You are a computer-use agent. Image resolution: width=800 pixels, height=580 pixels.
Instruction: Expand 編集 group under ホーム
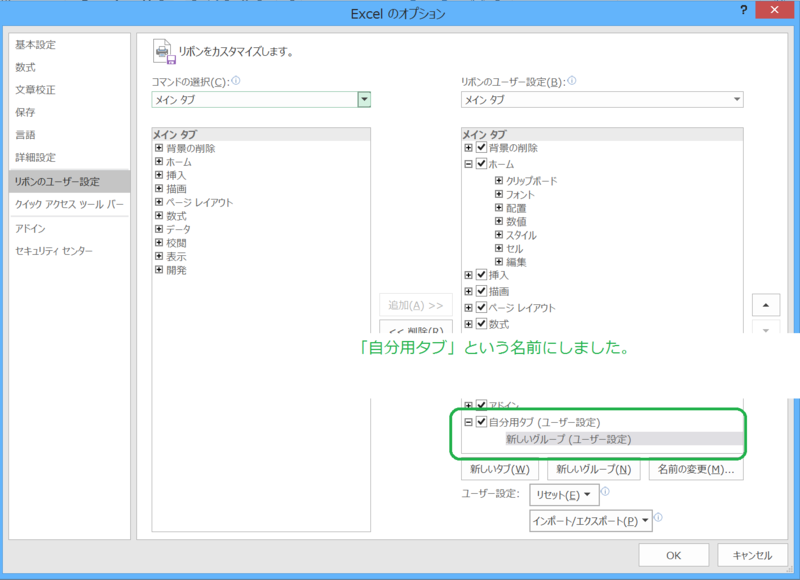click(x=499, y=262)
